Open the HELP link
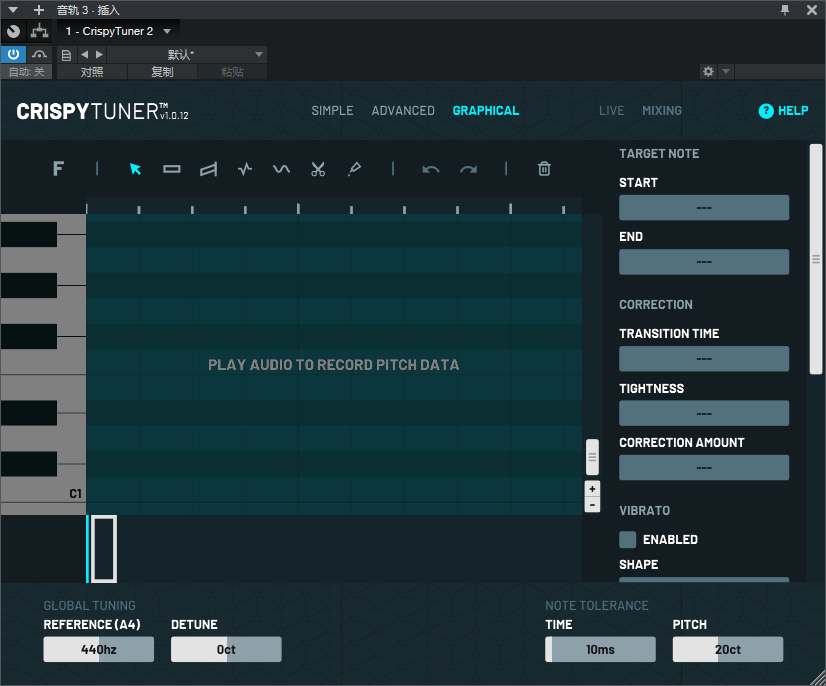 pyautogui.click(x=793, y=111)
